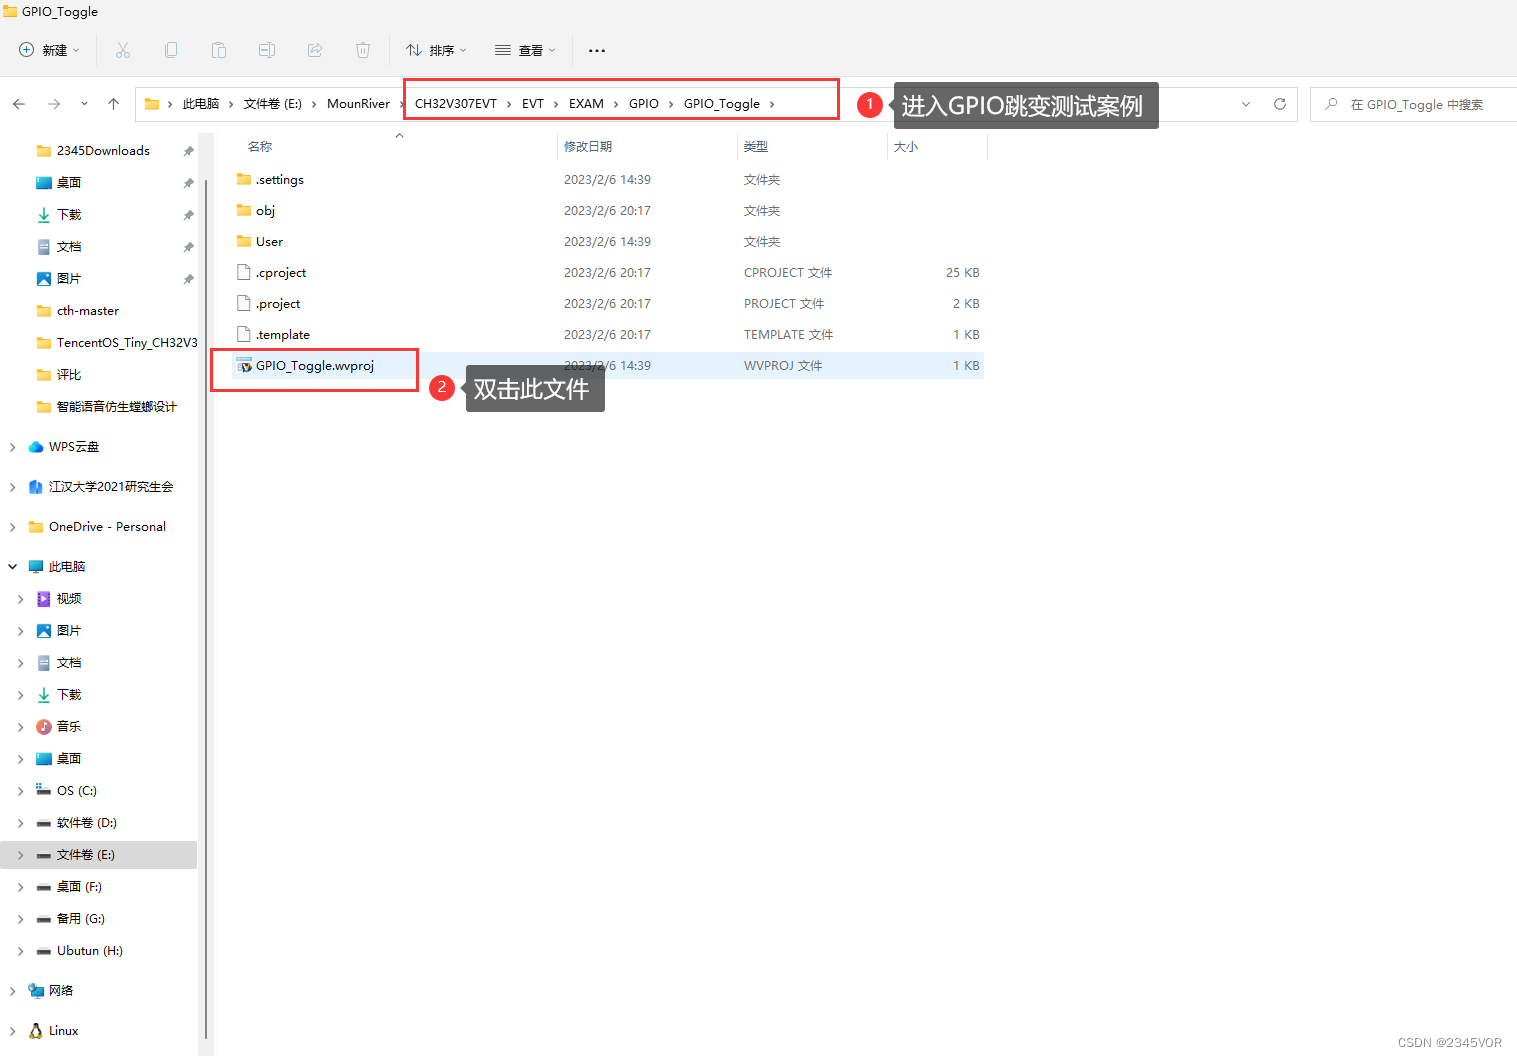Screen dimensions: 1517x1057
Task: Click the Delete trash icon
Action: [363, 50]
